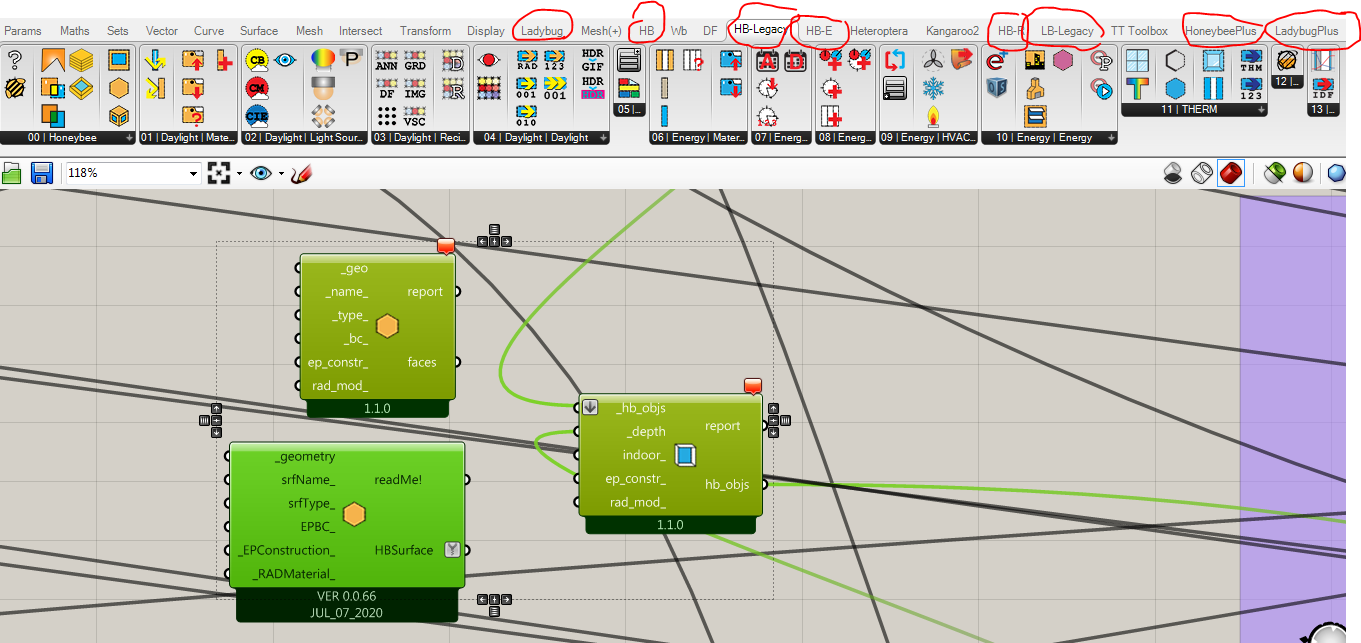
Task: Open the HoneybeePlus tab
Action: click(1220, 31)
